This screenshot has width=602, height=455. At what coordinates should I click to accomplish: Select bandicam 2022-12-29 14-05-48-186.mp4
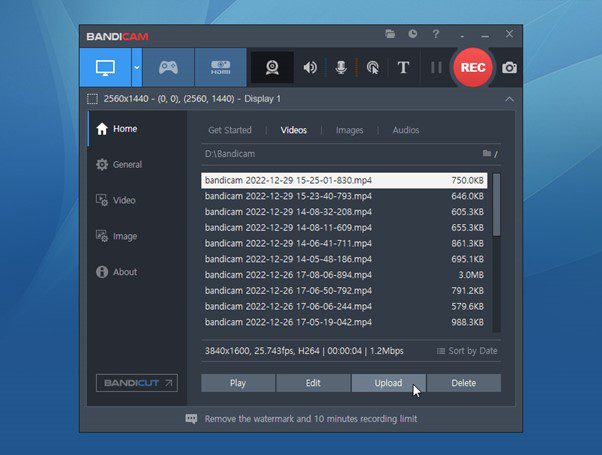click(x=344, y=259)
